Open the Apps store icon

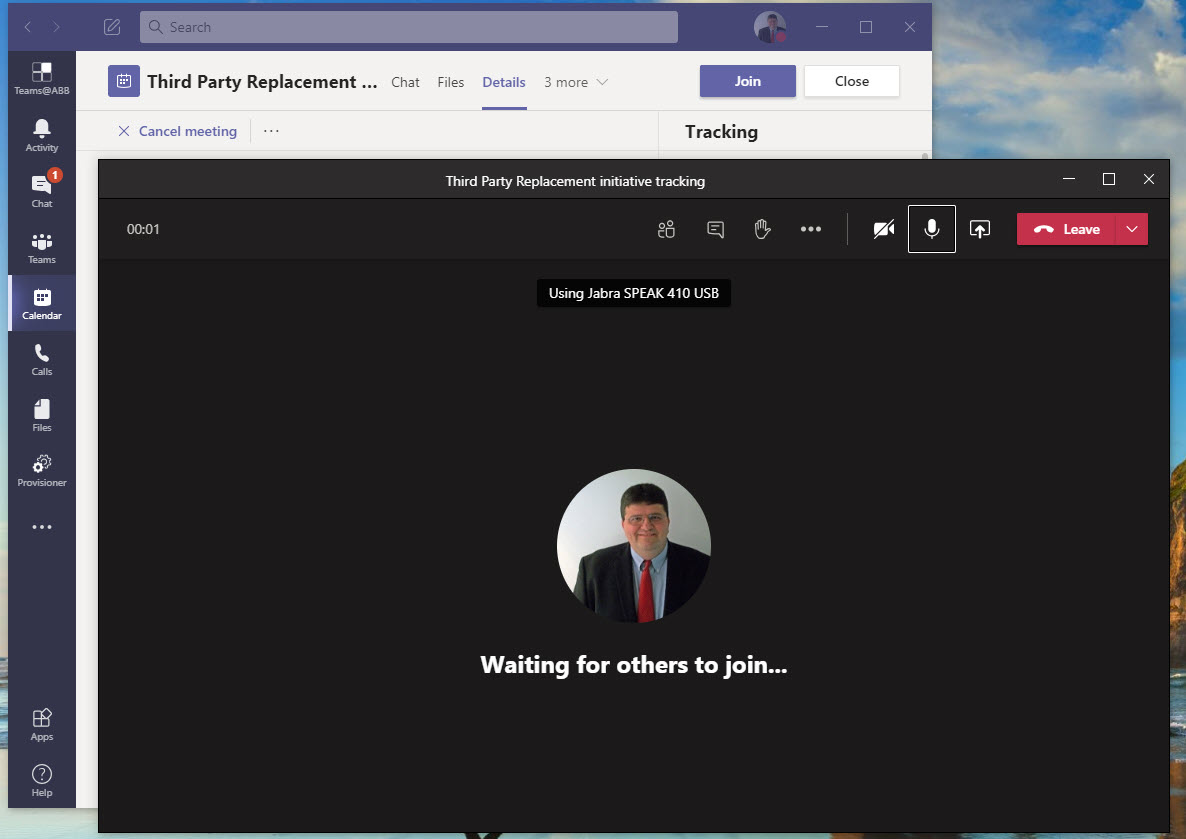coord(42,725)
